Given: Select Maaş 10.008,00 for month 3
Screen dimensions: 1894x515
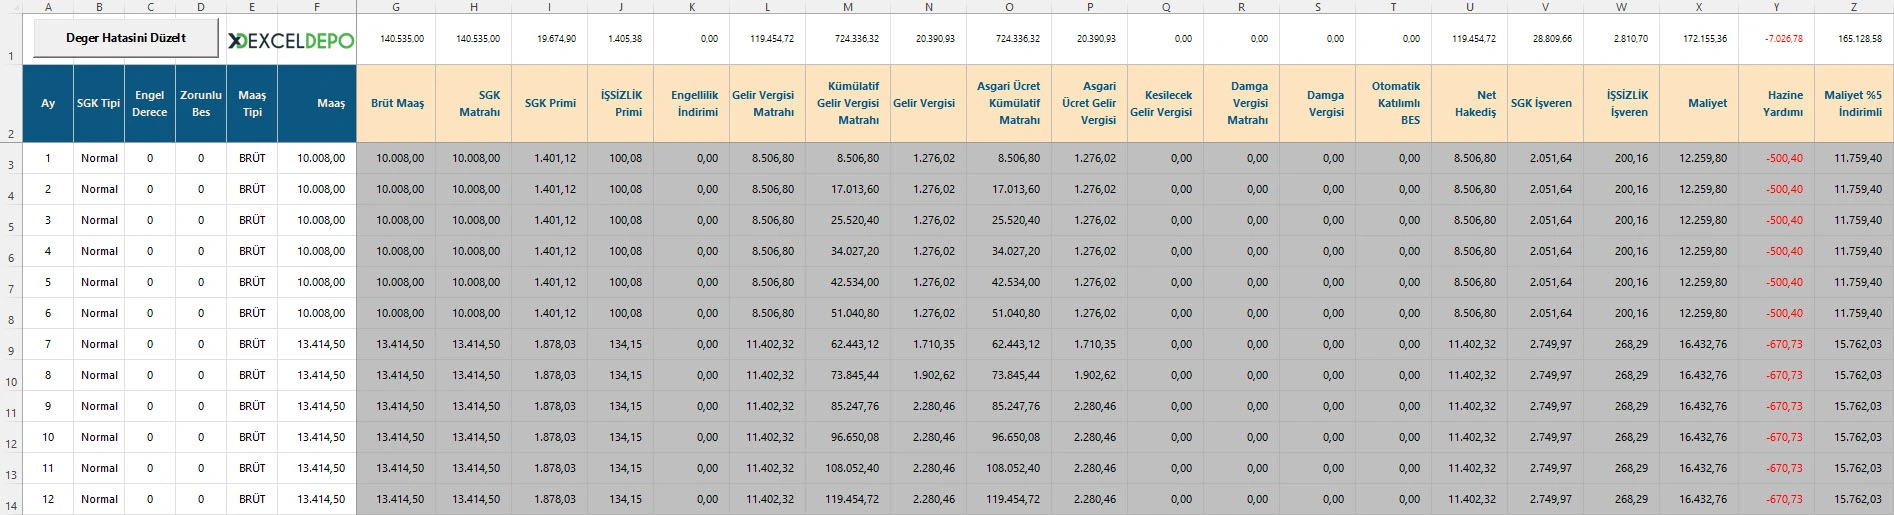Looking at the screenshot, I should 317,220.
